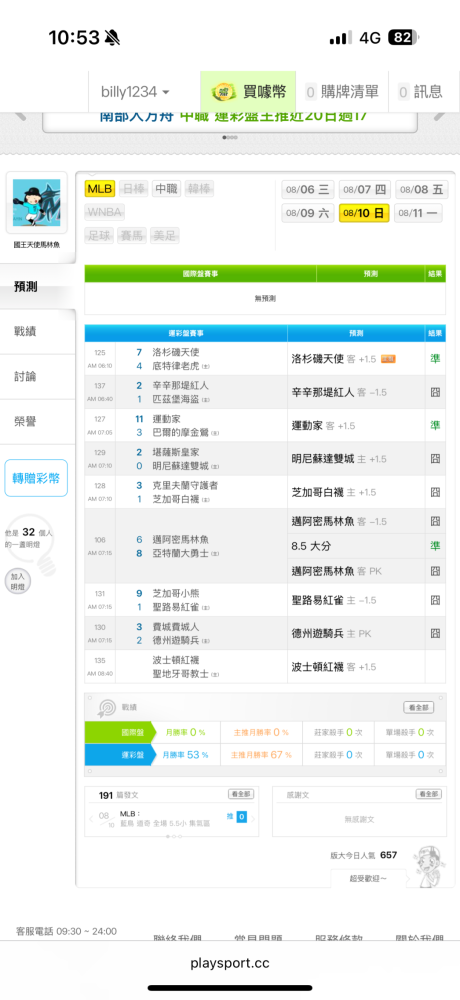Open the 戰績 sidebar tab
Viewport: 460px width, 1000px height.
pyautogui.click(x=38, y=332)
